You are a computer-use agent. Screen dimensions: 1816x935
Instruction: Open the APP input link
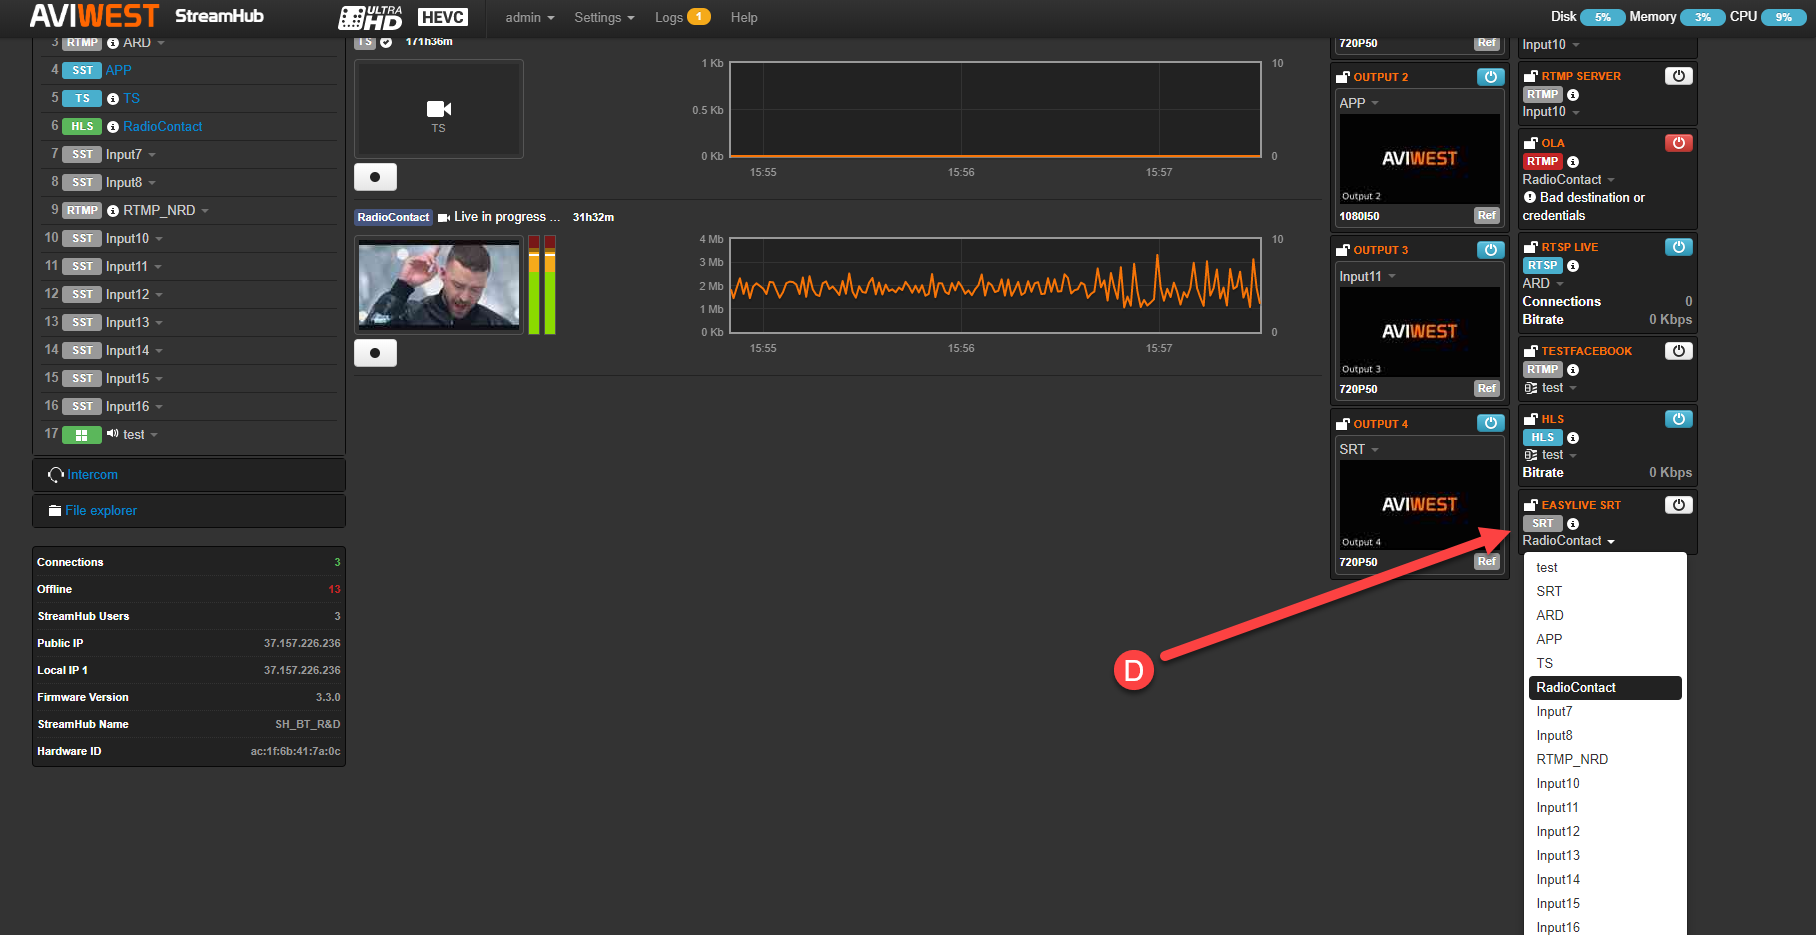[119, 71]
